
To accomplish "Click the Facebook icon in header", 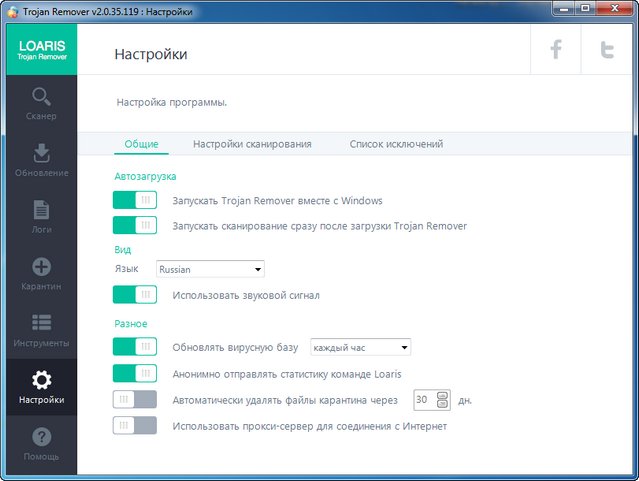I will point(557,51).
